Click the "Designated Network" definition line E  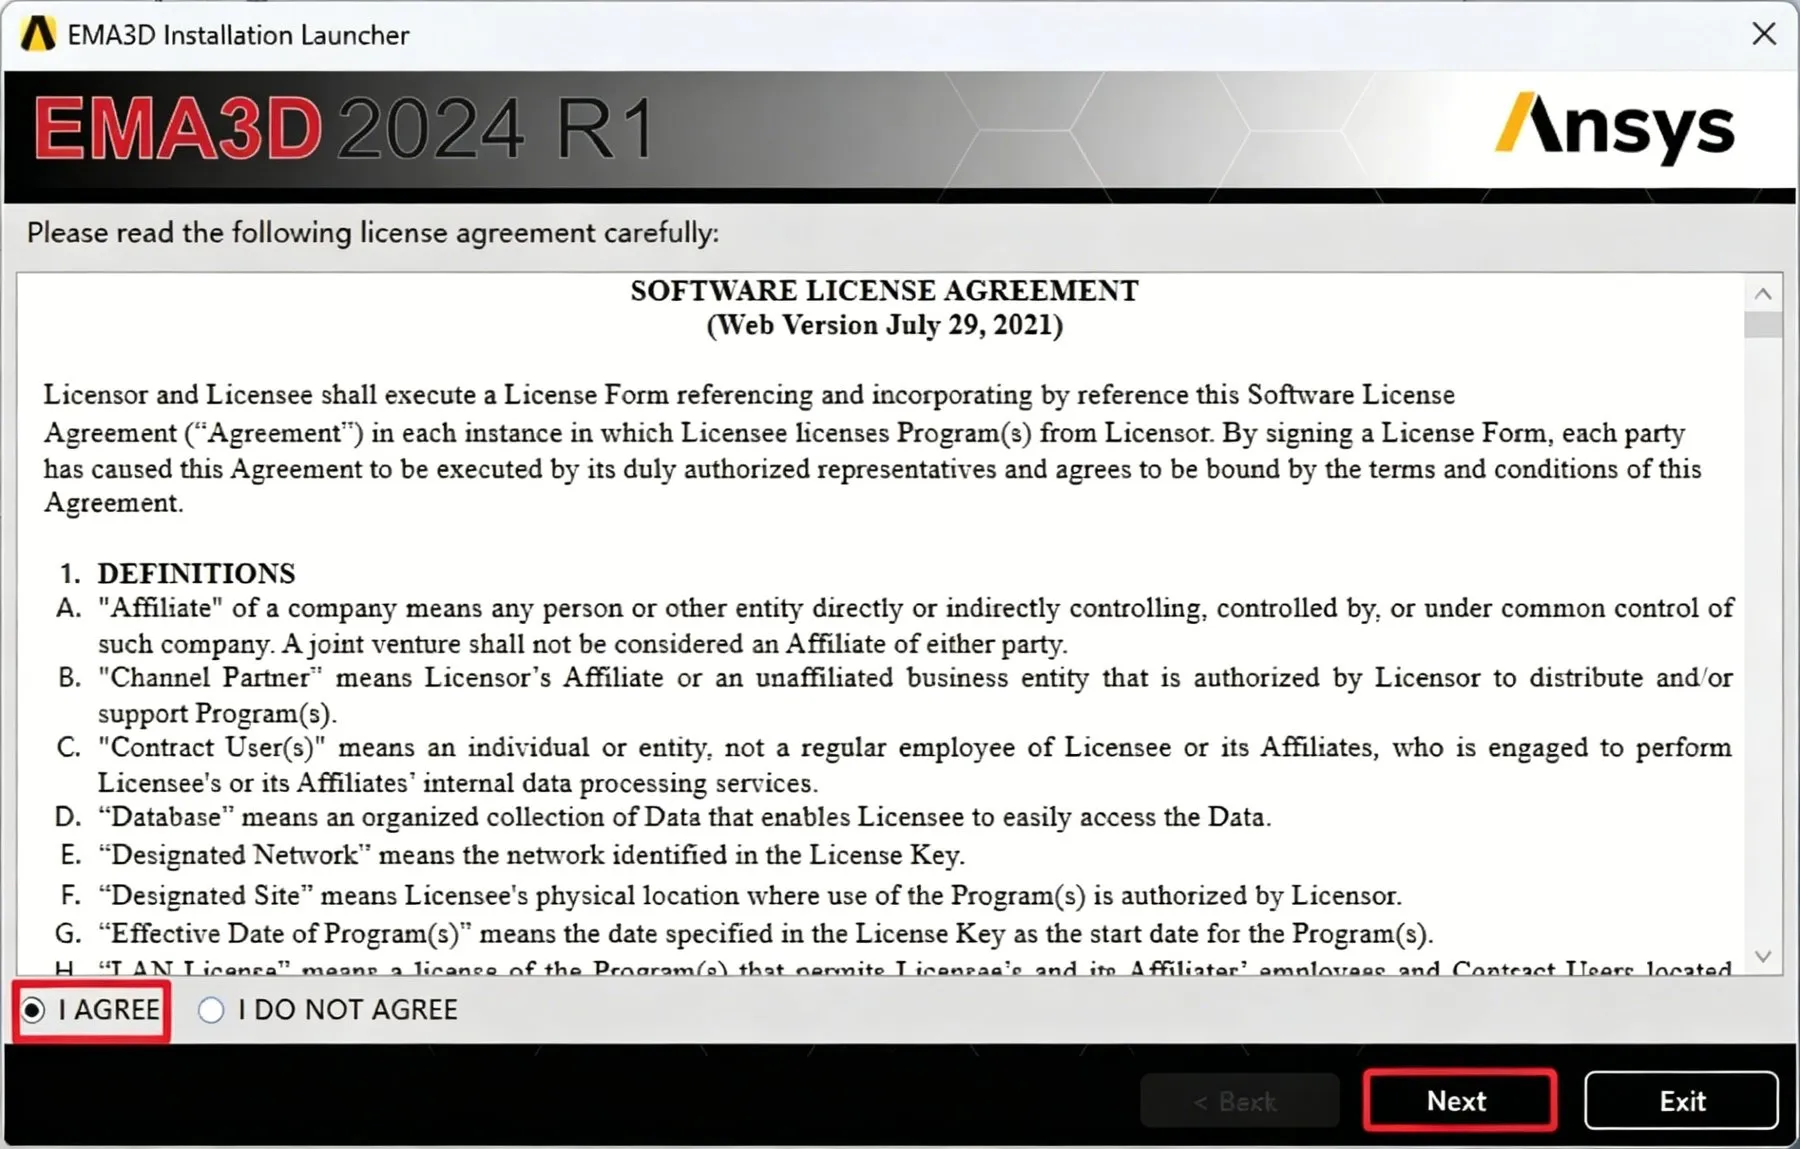[510, 855]
